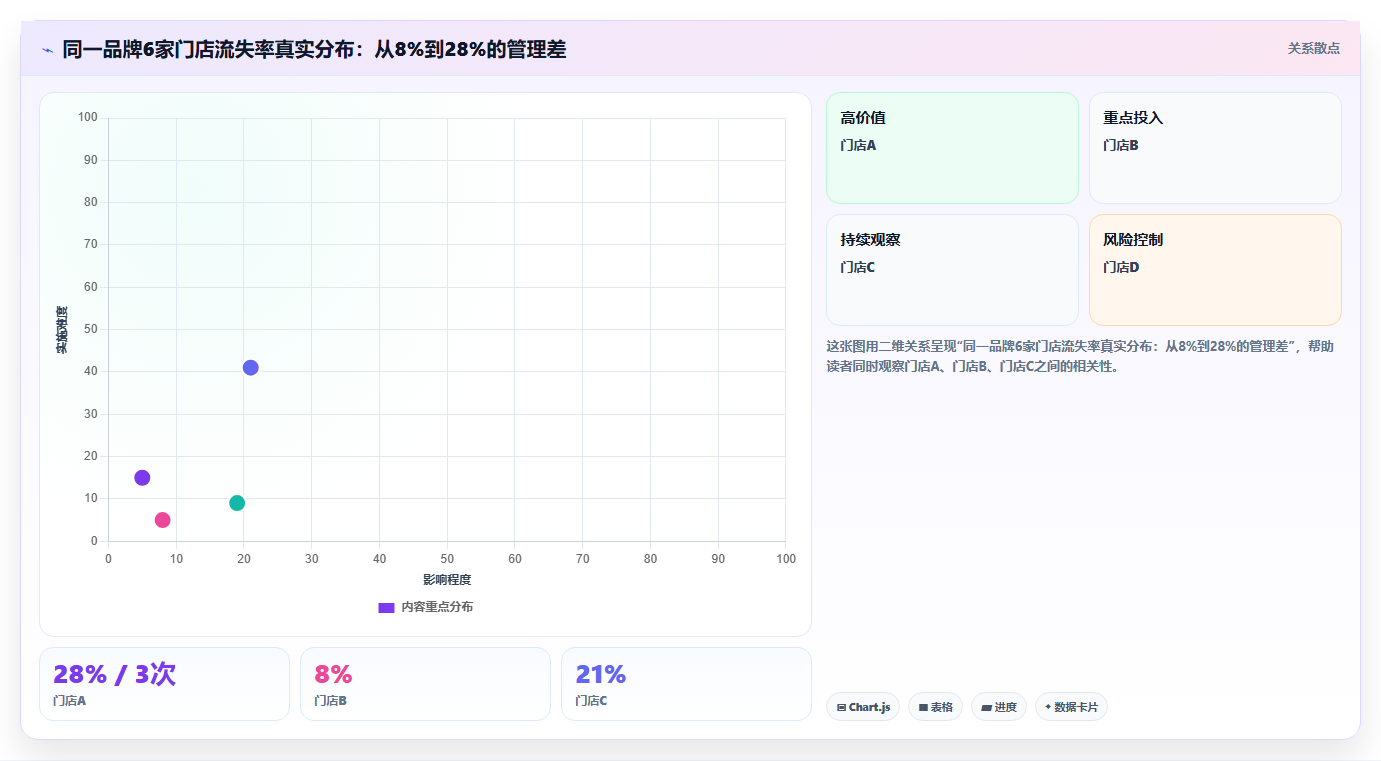Select the blue scatter point near 40
The height and width of the screenshot is (761, 1381).
(x=251, y=367)
